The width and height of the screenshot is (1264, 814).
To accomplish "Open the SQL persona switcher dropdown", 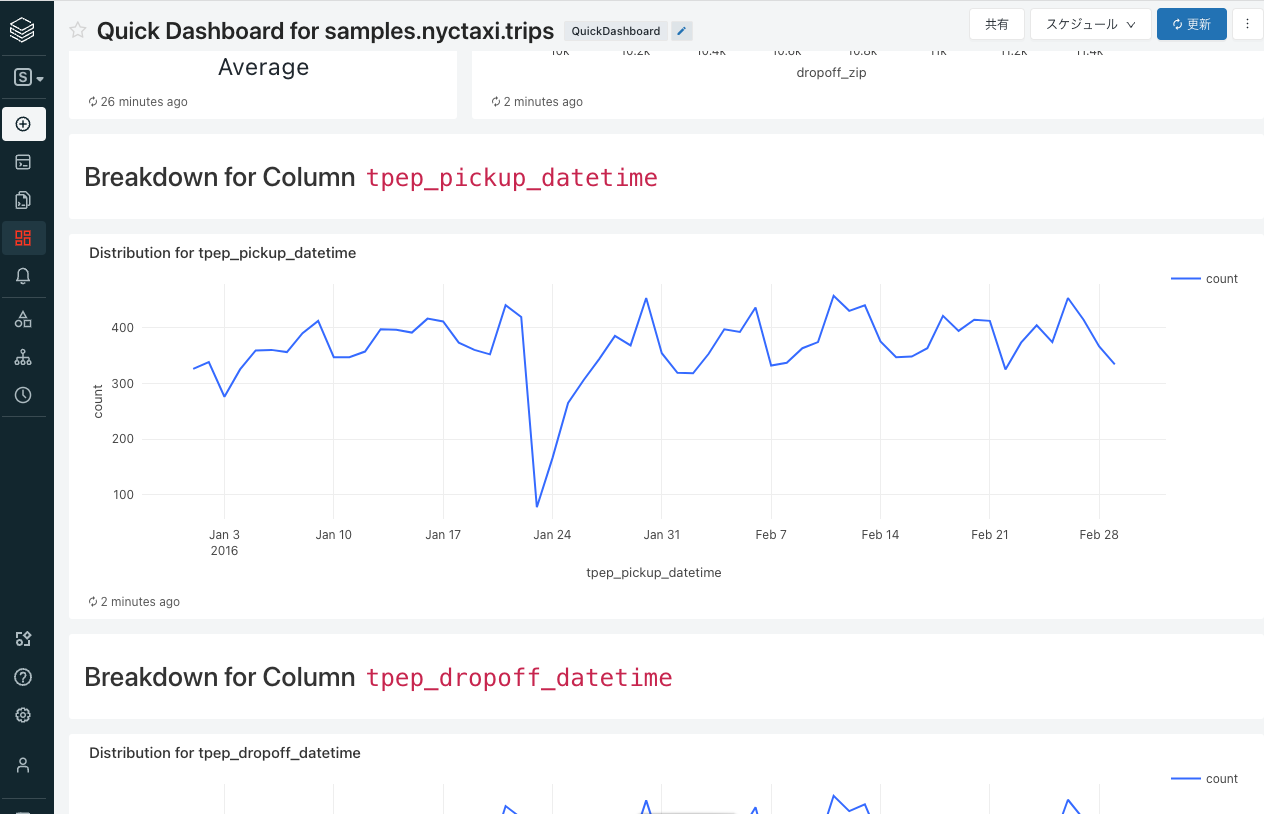I will pos(28,77).
